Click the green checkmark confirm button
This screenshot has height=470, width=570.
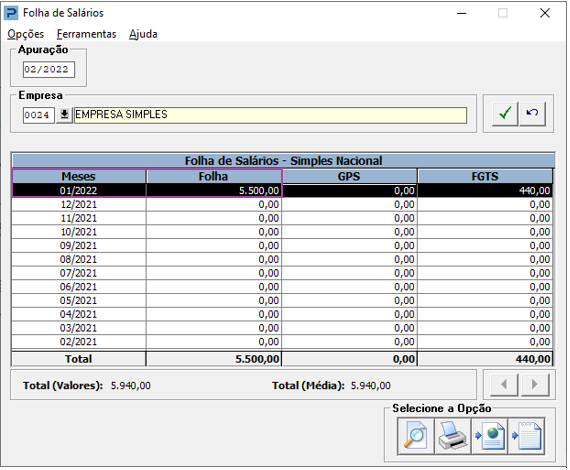[x=505, y=114]
